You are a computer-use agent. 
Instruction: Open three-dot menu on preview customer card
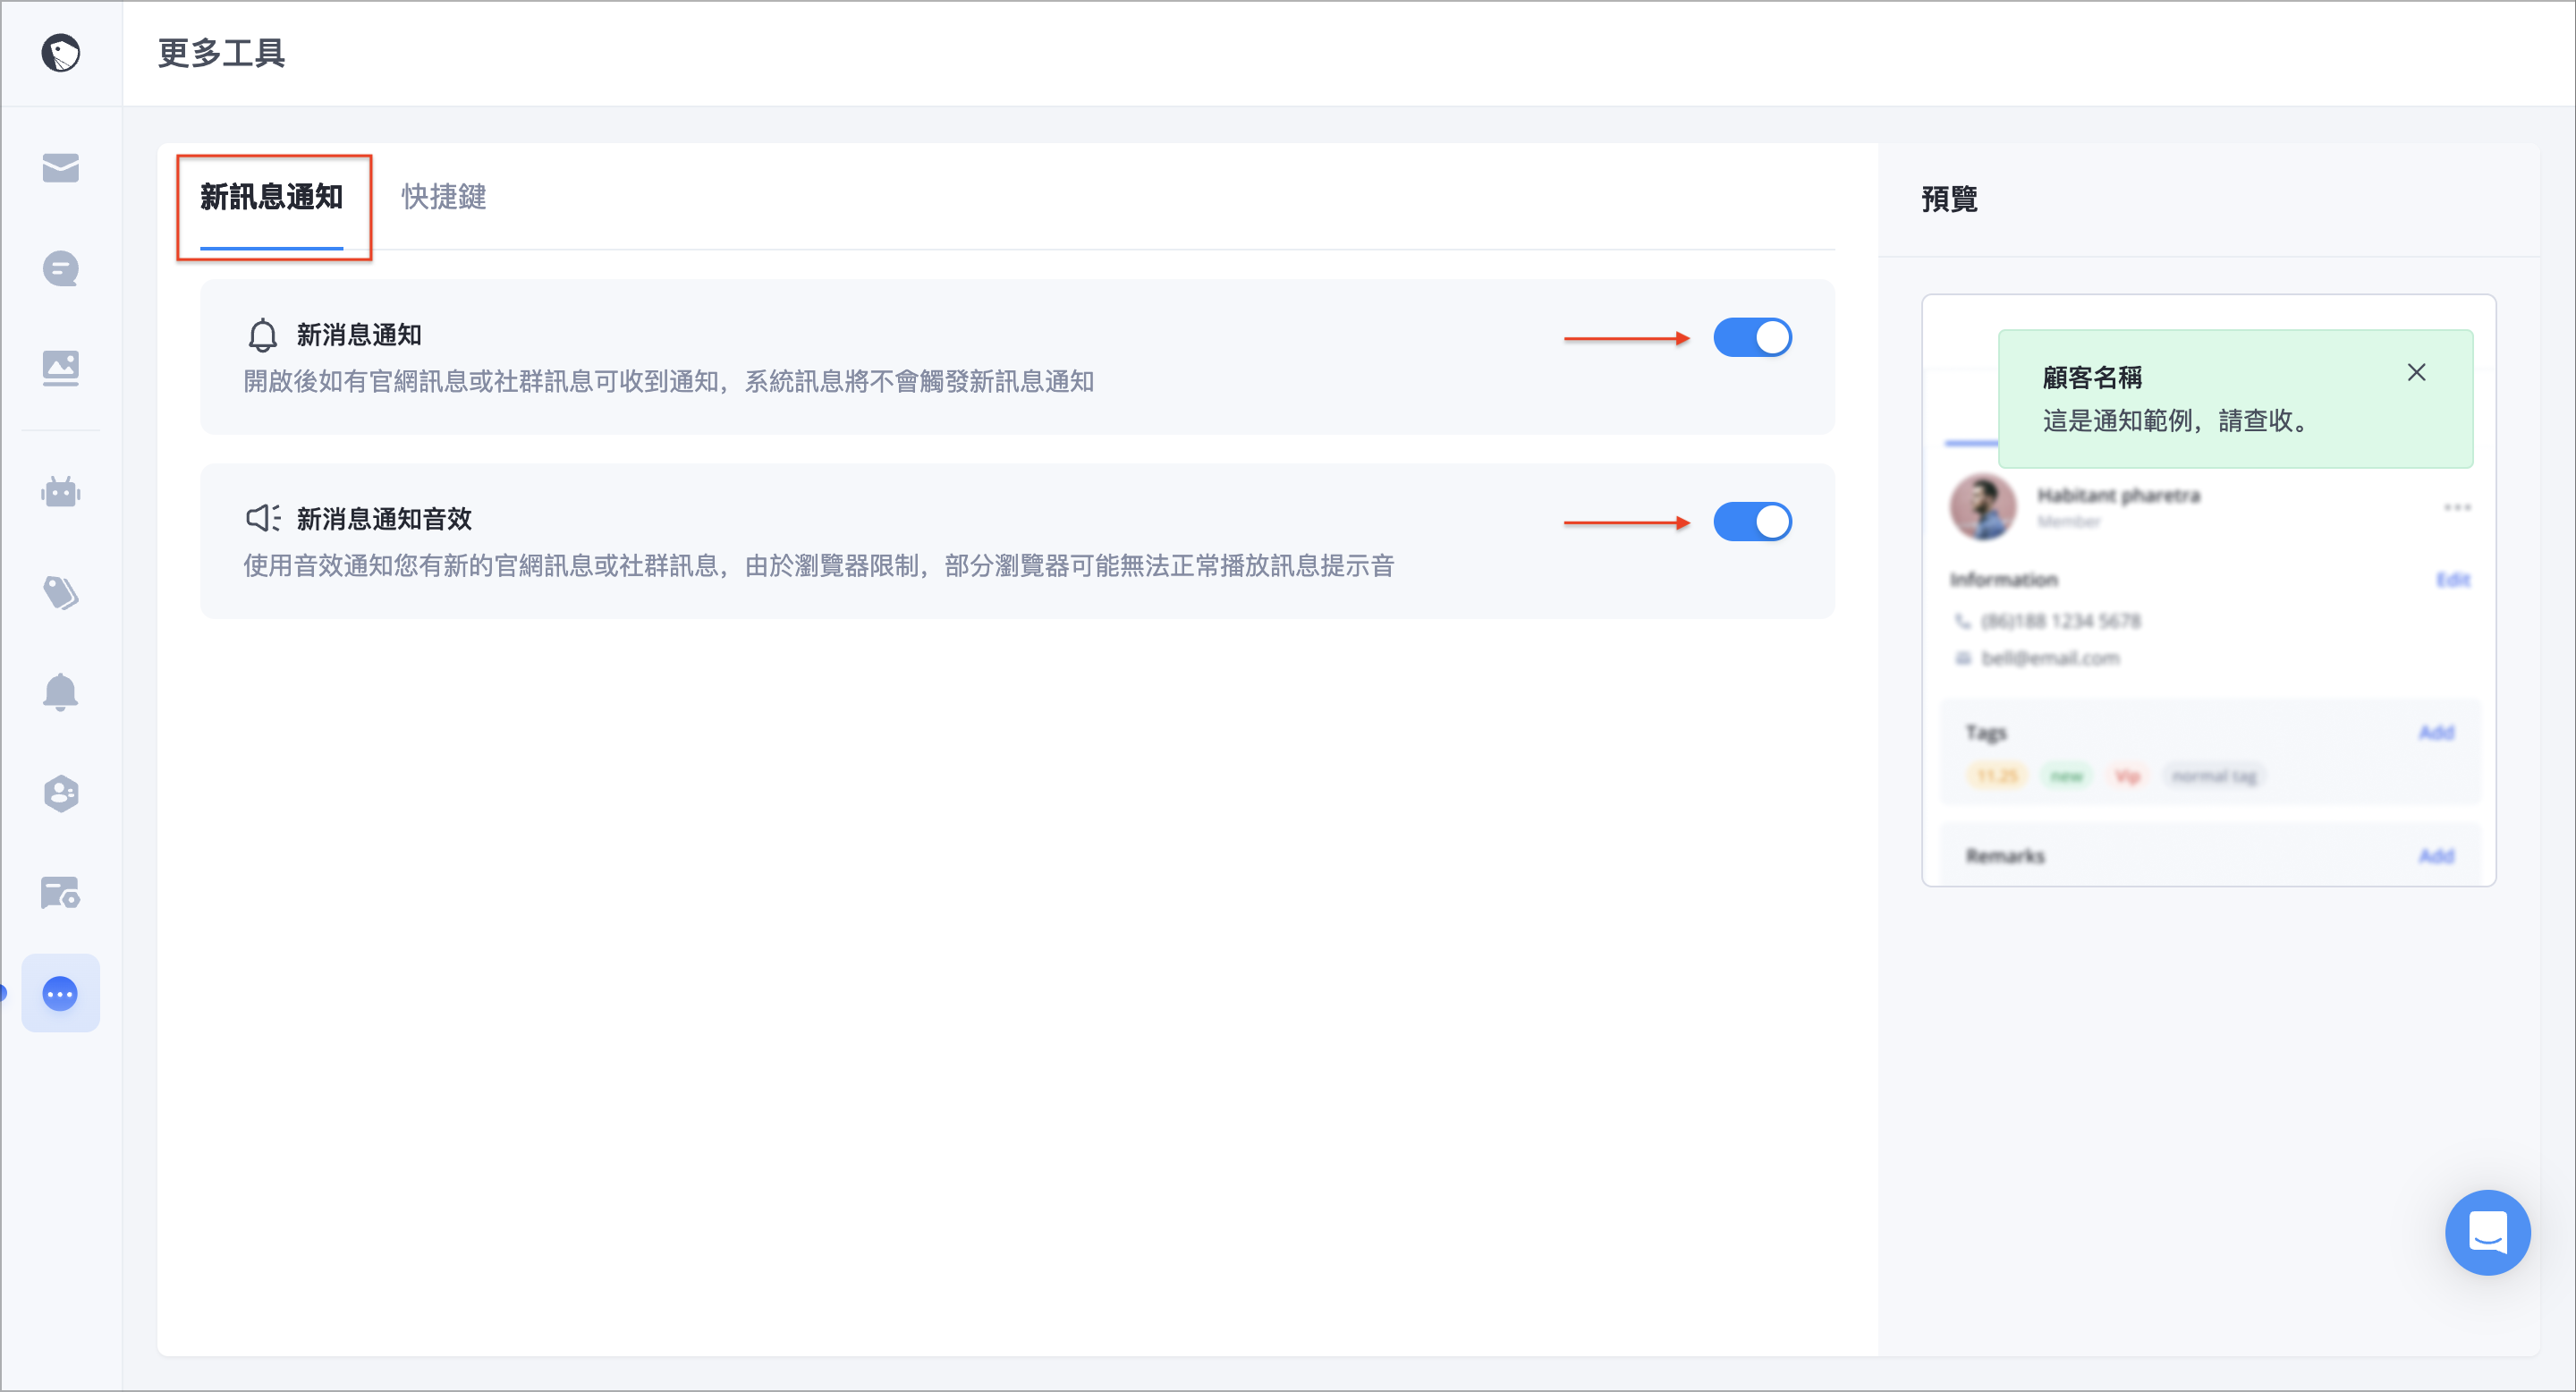pos(2457,507)
